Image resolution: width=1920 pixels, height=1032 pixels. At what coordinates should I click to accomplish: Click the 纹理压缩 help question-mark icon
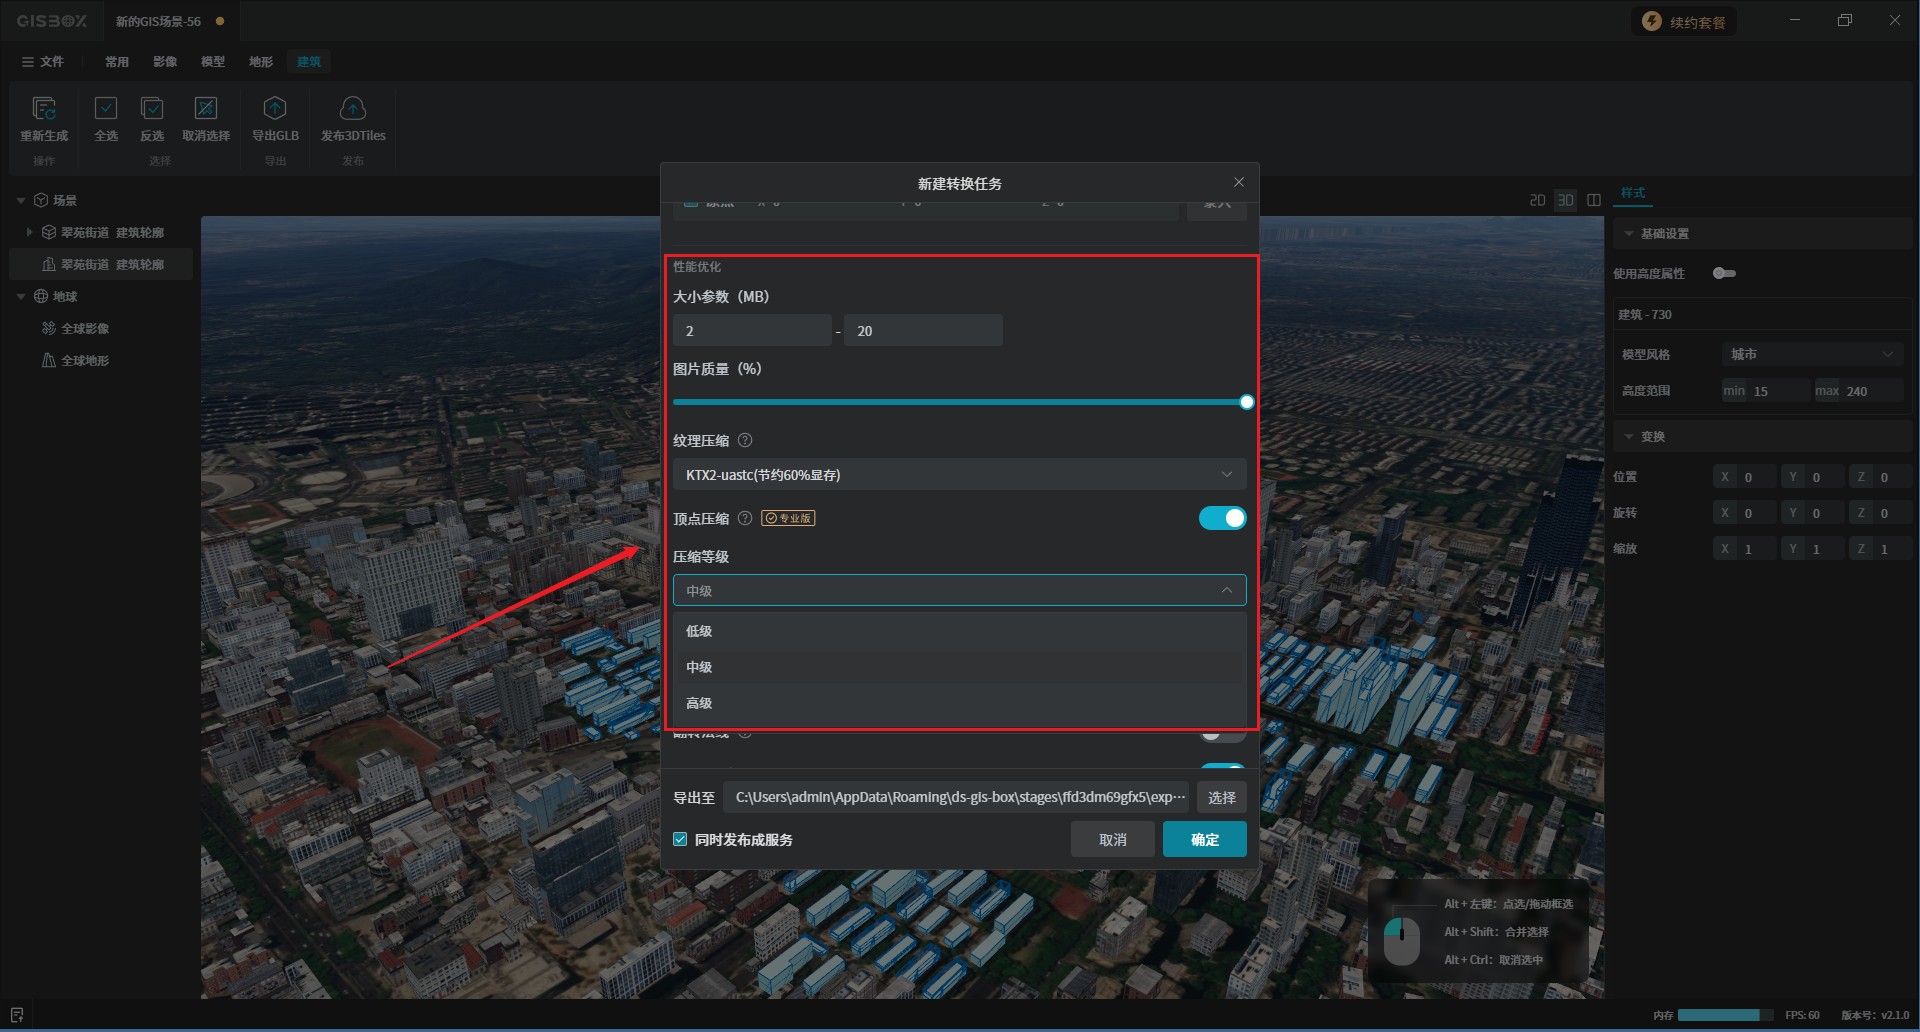coord(745,441)
